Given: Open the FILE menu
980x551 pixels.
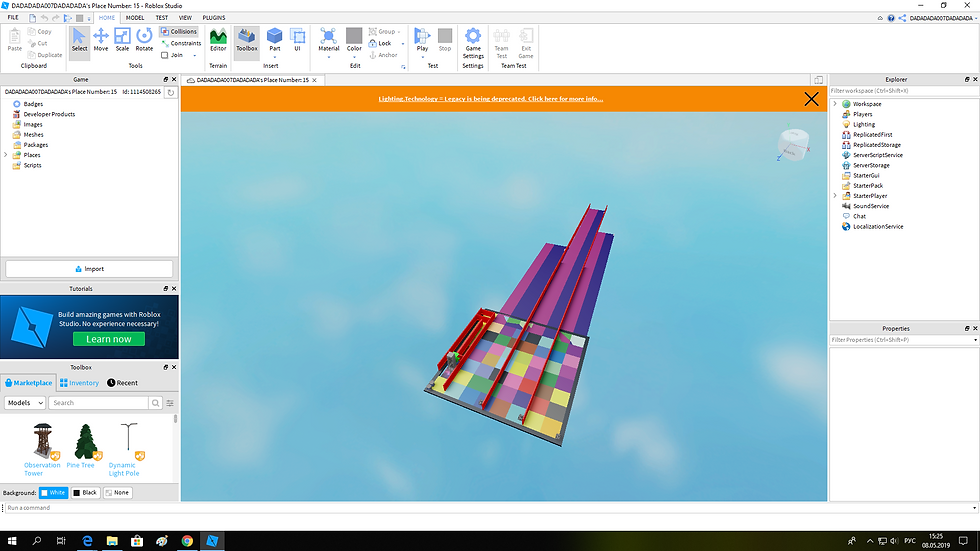Looking at the screenshot, I should point(12,17).
